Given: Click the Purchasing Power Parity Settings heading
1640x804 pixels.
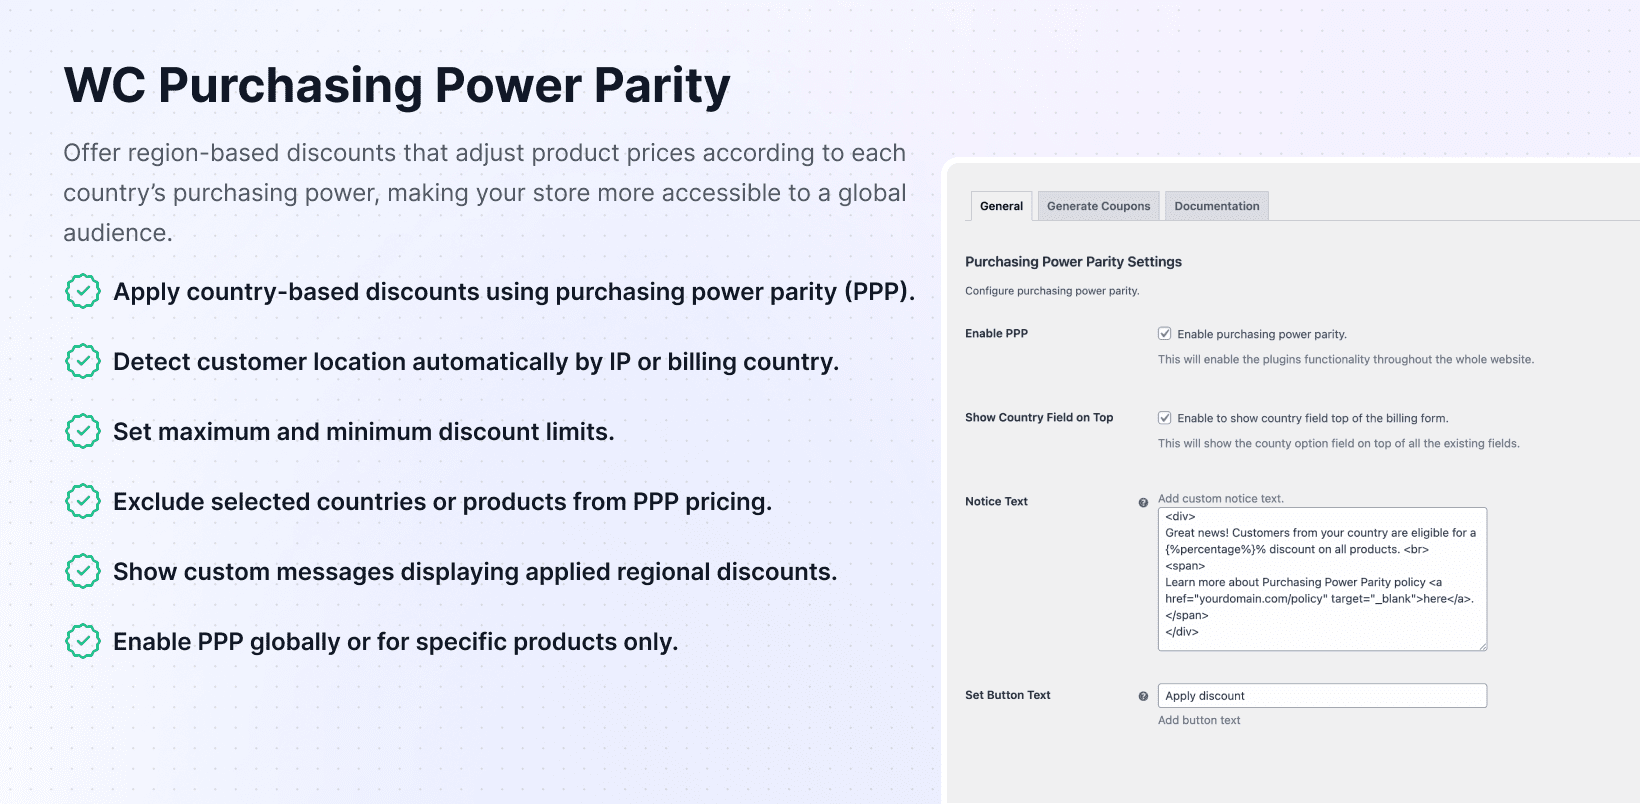Looking at the screenshot, I should pos(1073,262).
